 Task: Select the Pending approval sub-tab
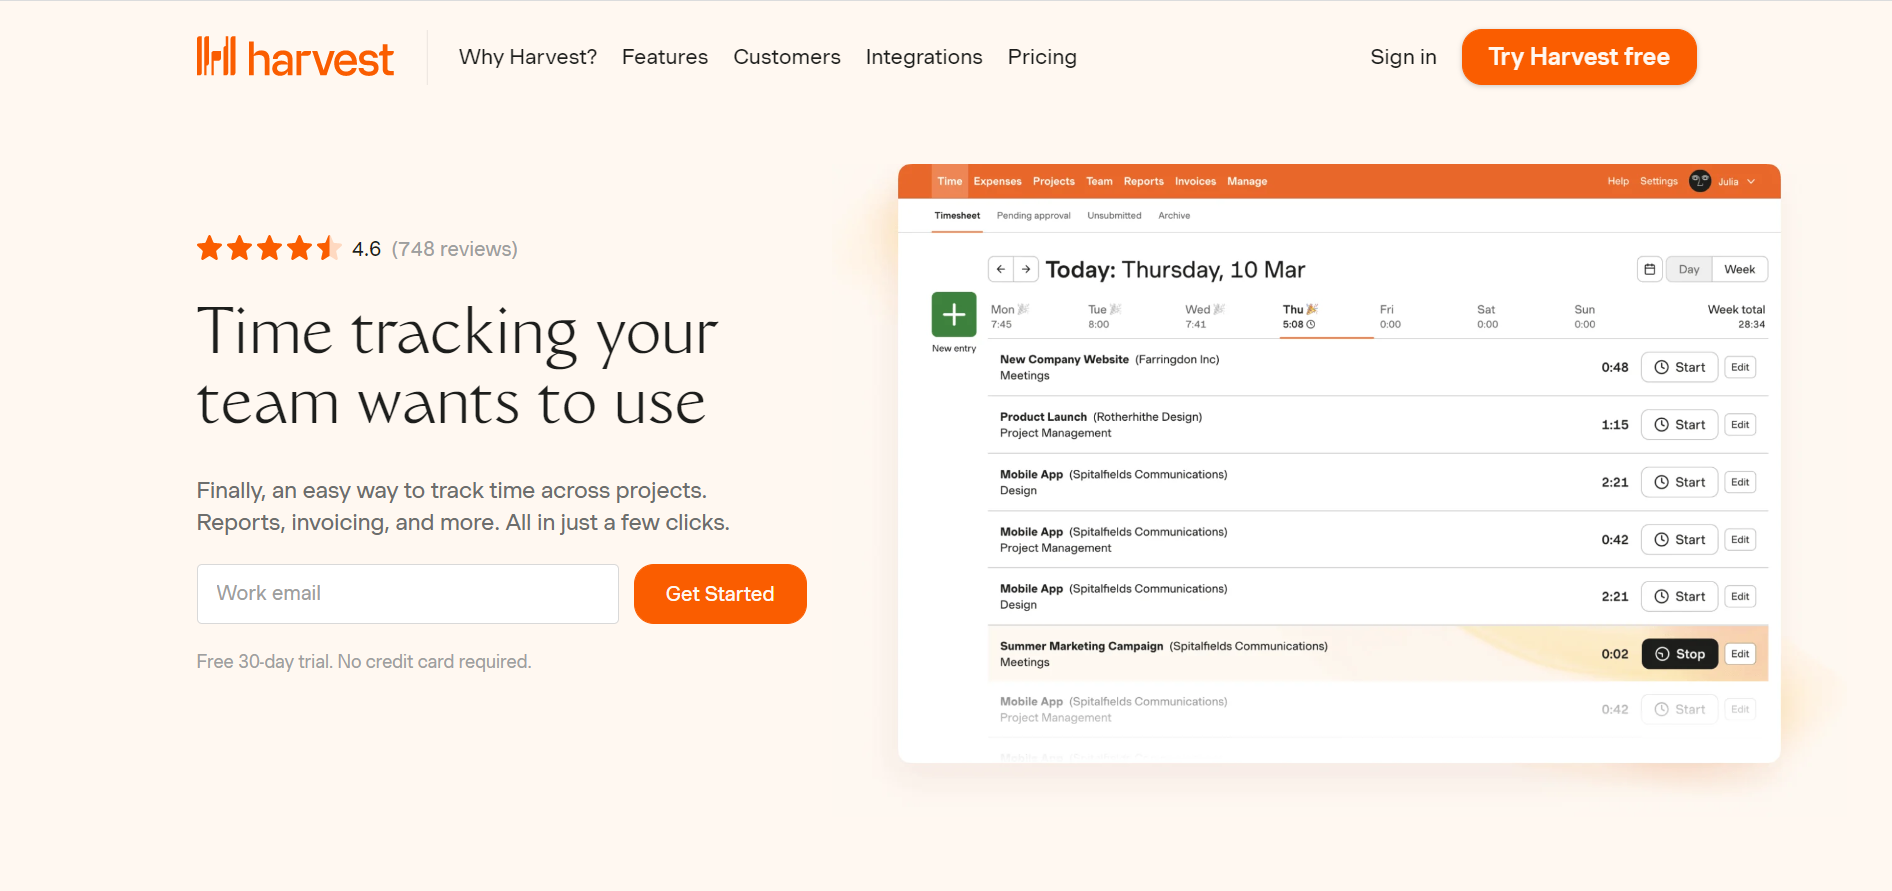pos(1033,216)
